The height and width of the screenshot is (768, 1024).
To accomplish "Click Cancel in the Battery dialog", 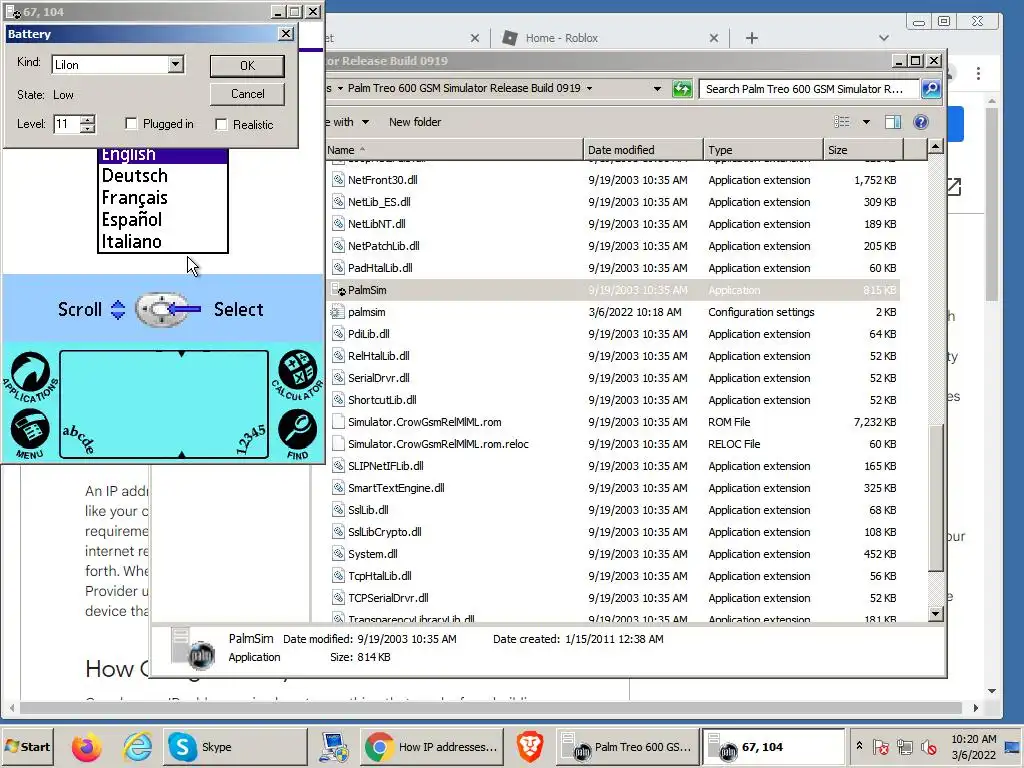I will tap(247, 93).
